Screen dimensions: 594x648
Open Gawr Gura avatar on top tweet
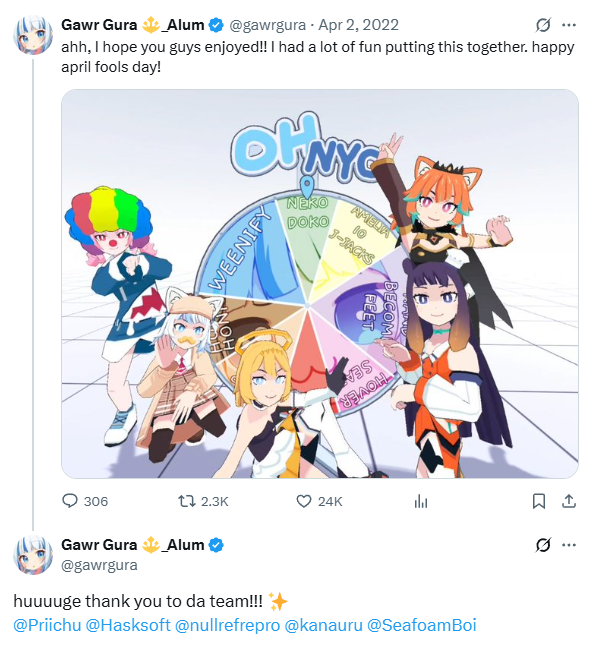tap(33, 36)
